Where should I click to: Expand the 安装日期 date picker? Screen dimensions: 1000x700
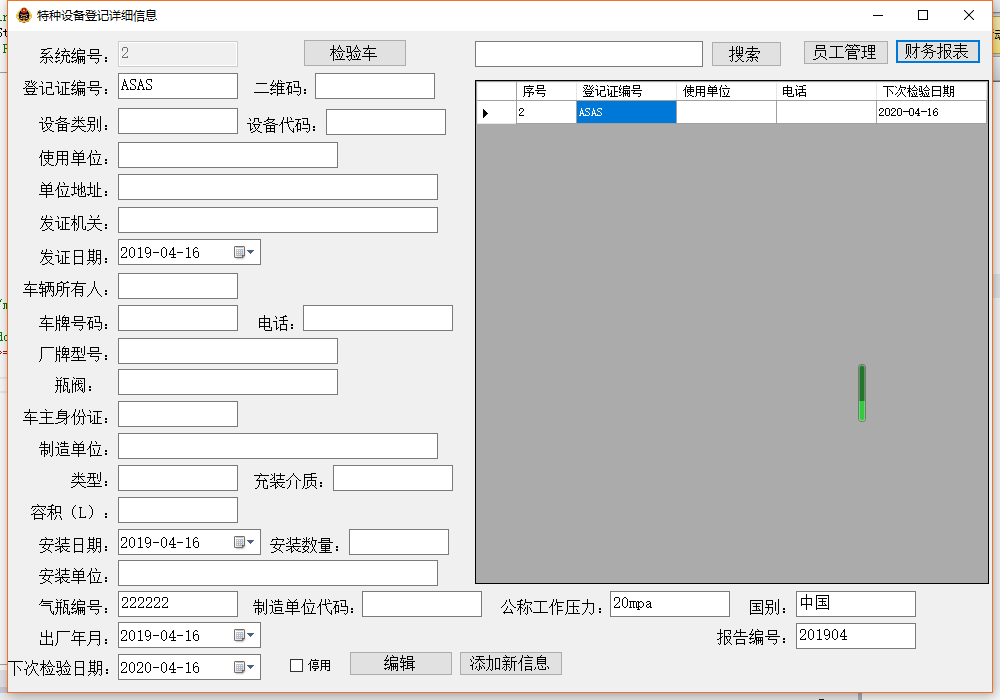point(245,543)
